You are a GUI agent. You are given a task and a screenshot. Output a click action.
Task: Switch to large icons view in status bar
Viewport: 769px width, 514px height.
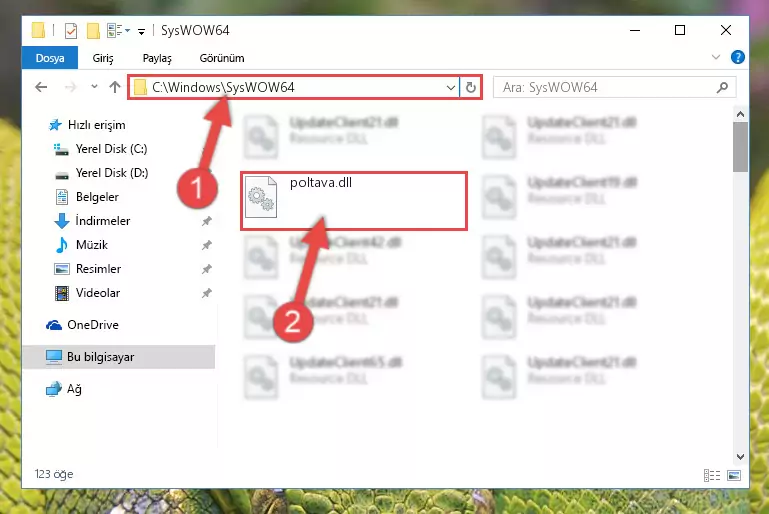pos(734,475)
